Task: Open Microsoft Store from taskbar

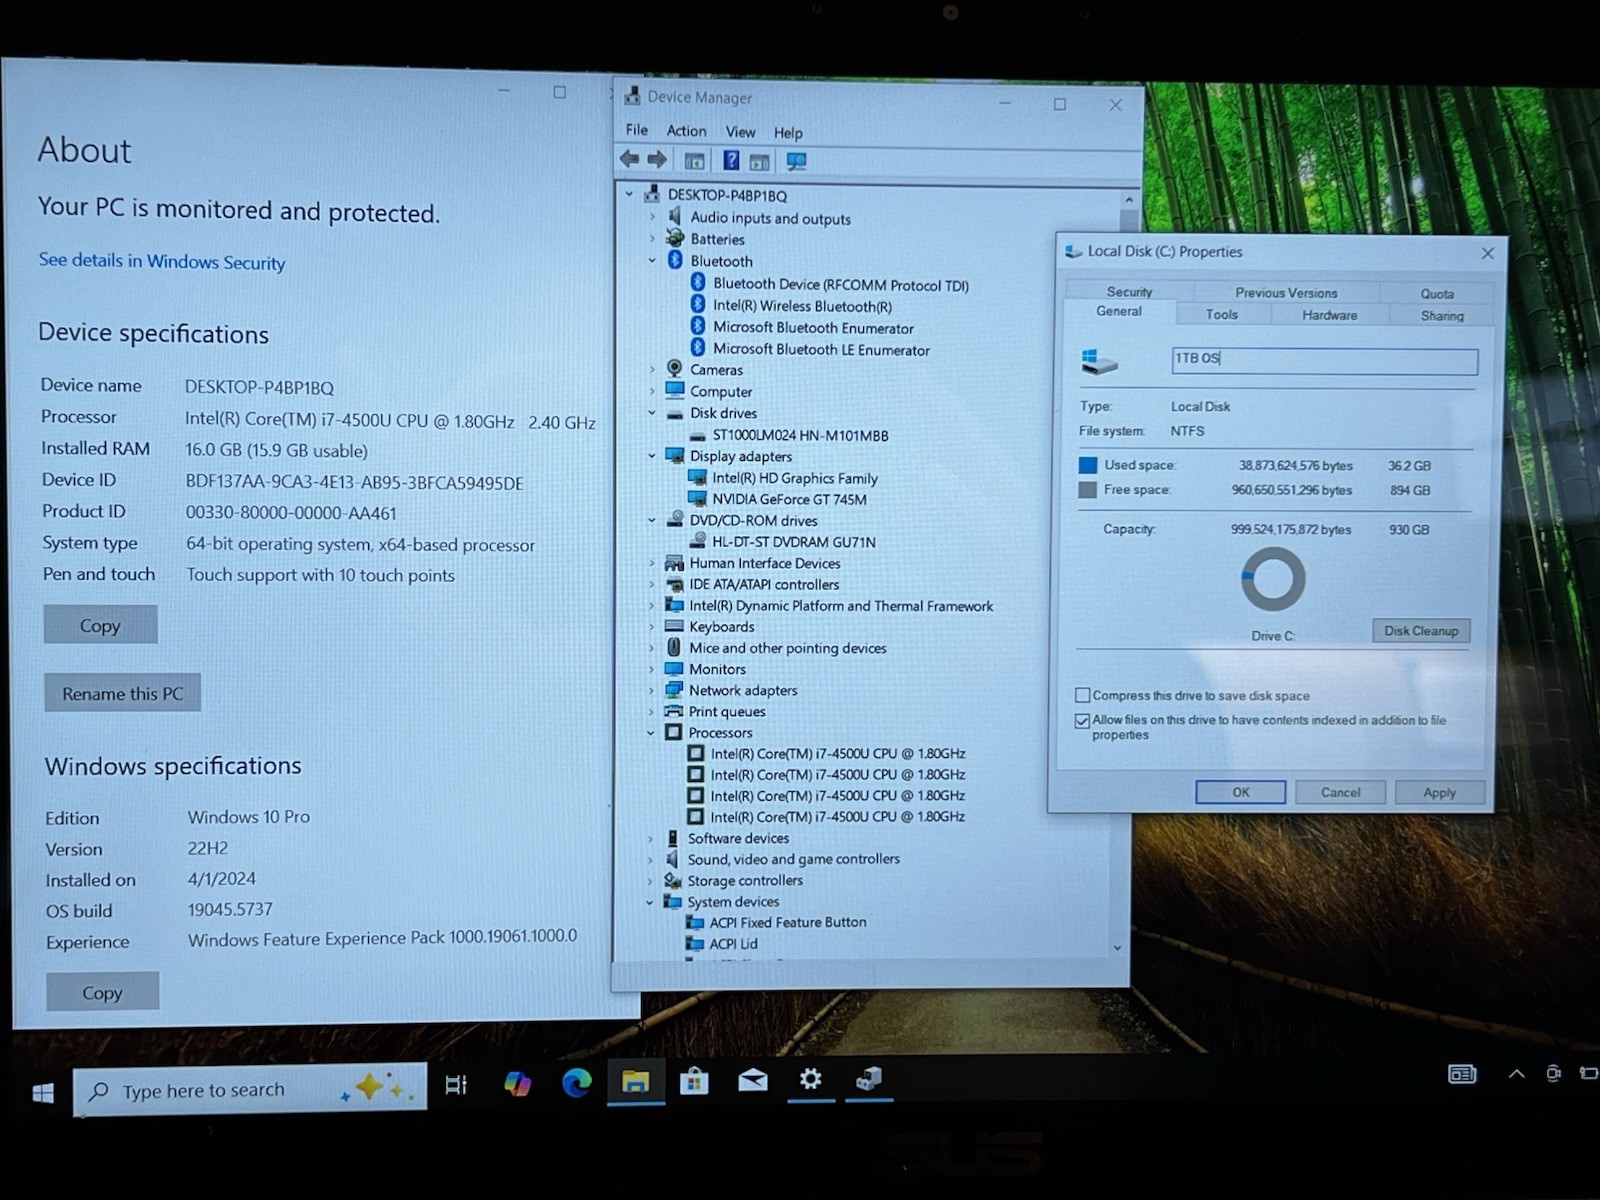Action: tap(694, 1081)
